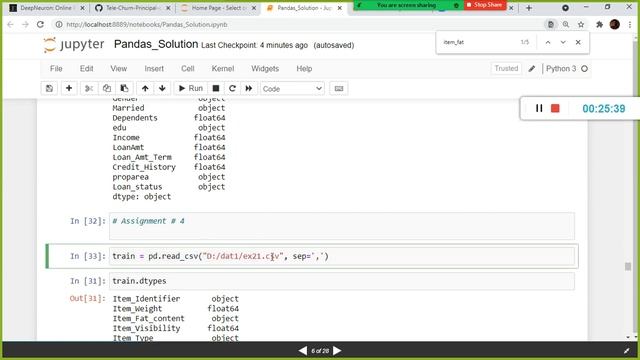Image resolution: width=640 pixels, height=360 pixels.
Task: Cut selected cells with scissors icon
Action: point(89,88)
